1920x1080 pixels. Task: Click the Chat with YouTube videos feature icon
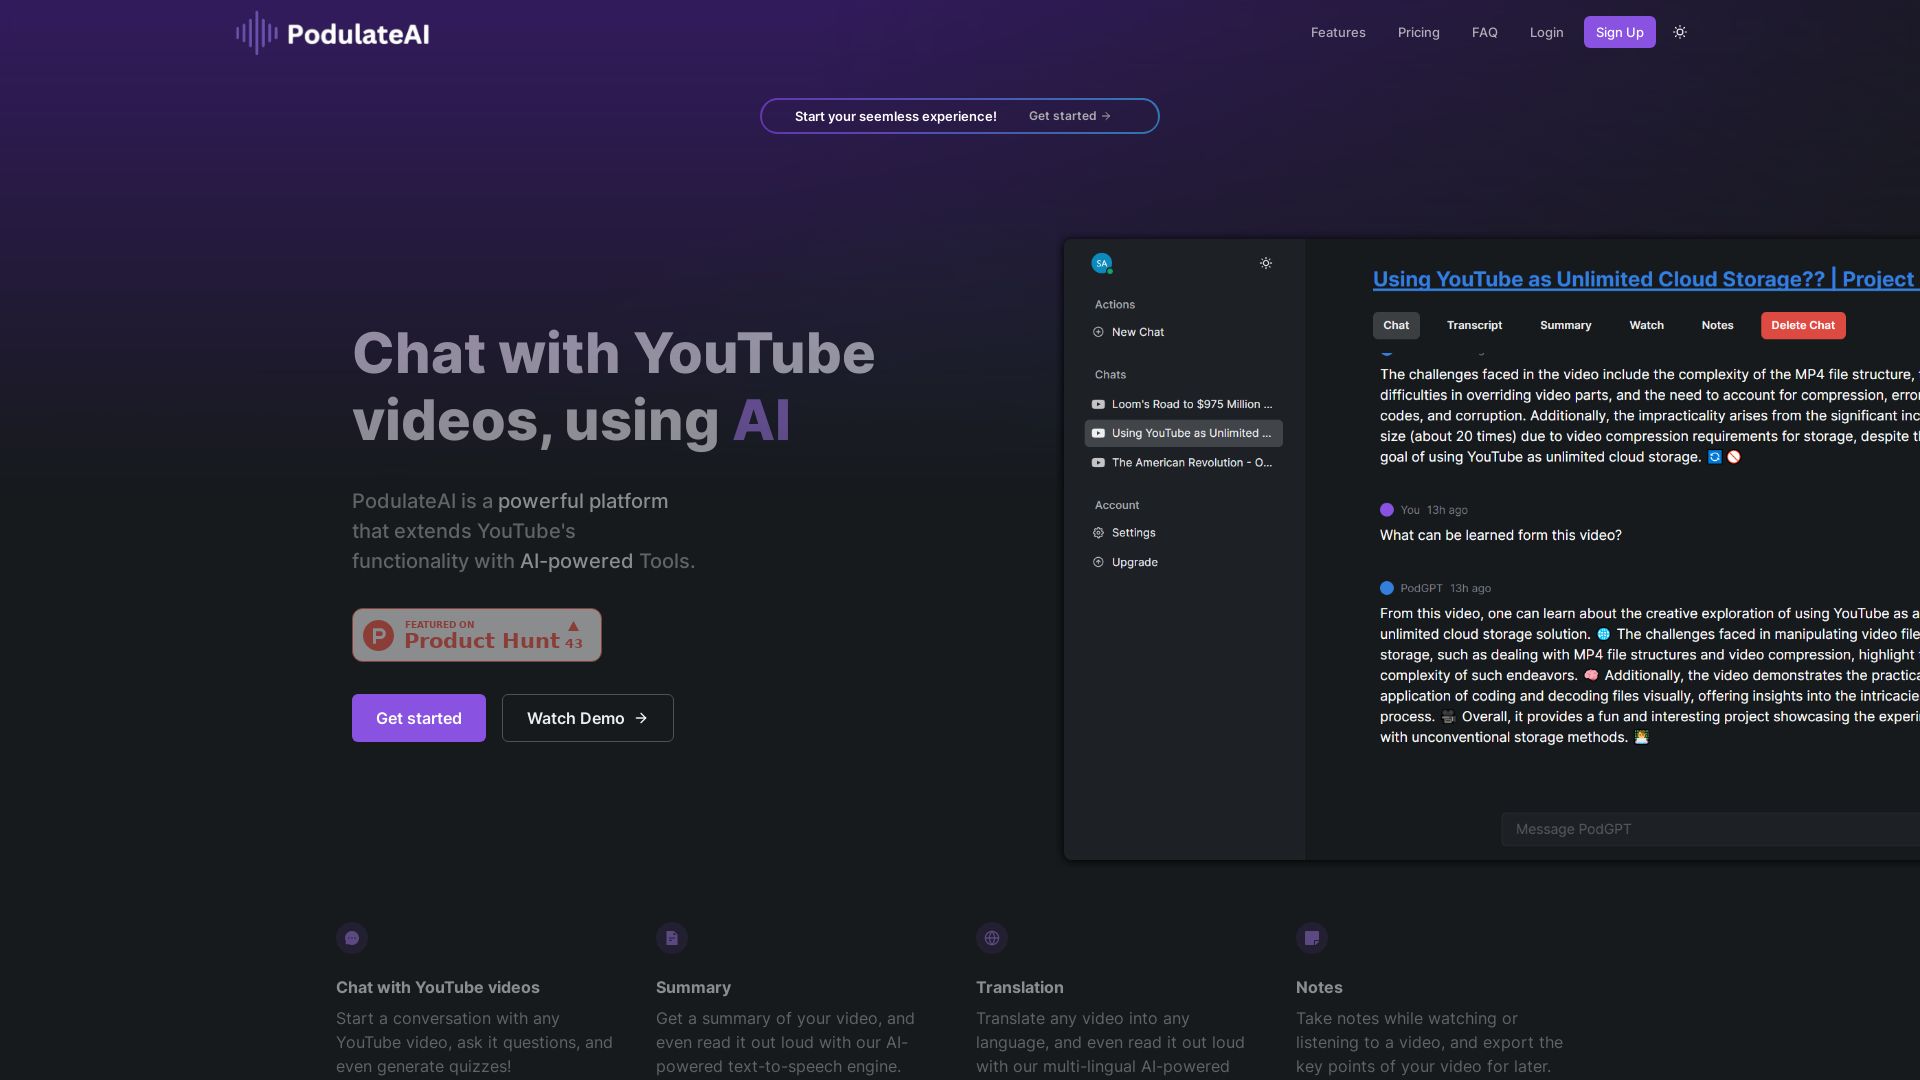click(352, 938)
